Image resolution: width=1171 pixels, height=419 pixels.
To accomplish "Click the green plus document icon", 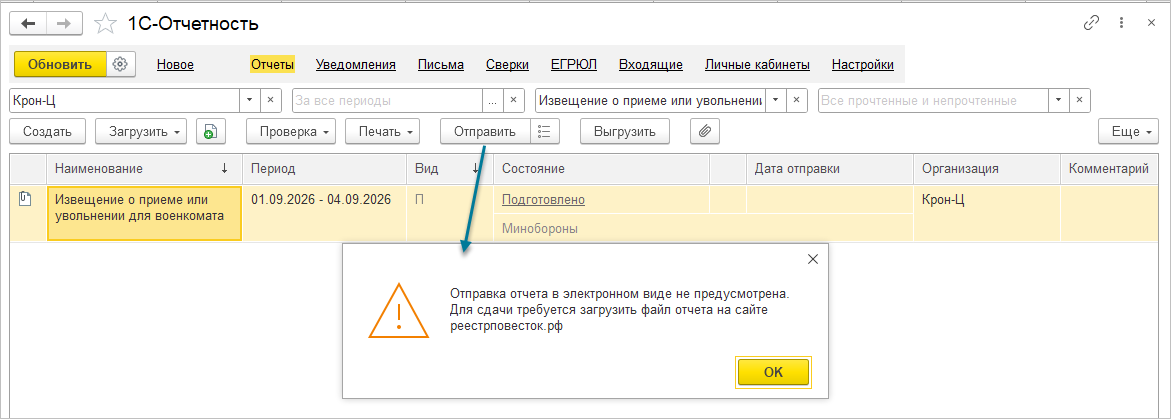I will [211, 131].
